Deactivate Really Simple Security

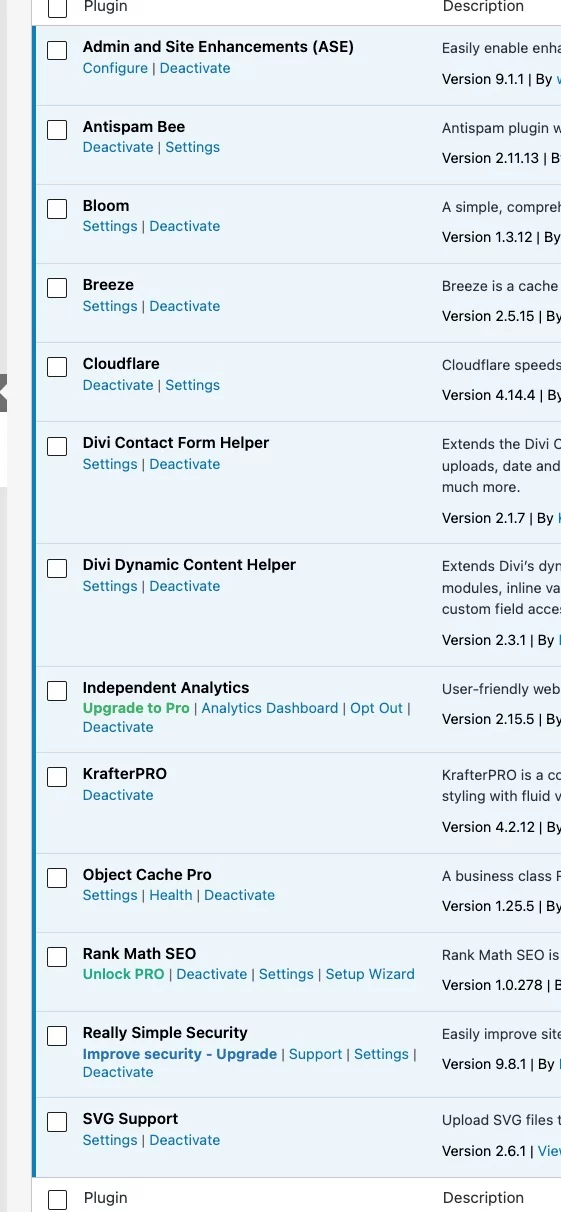[x=118, y=1072]
